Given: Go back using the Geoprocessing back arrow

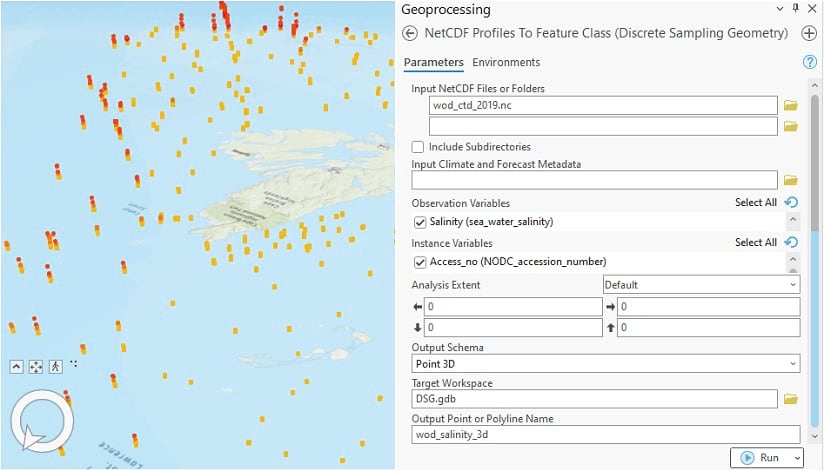Looking at the screenshot, I should coord(409,33).
